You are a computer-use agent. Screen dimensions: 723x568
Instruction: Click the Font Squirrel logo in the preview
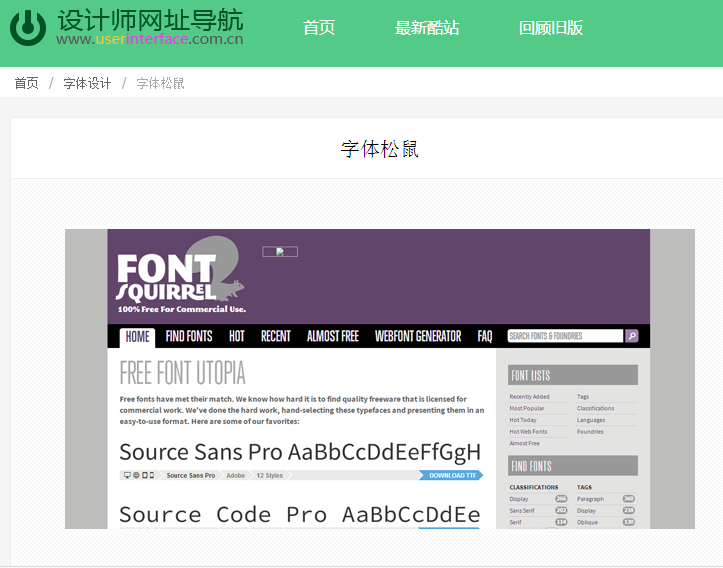[181, 275]
